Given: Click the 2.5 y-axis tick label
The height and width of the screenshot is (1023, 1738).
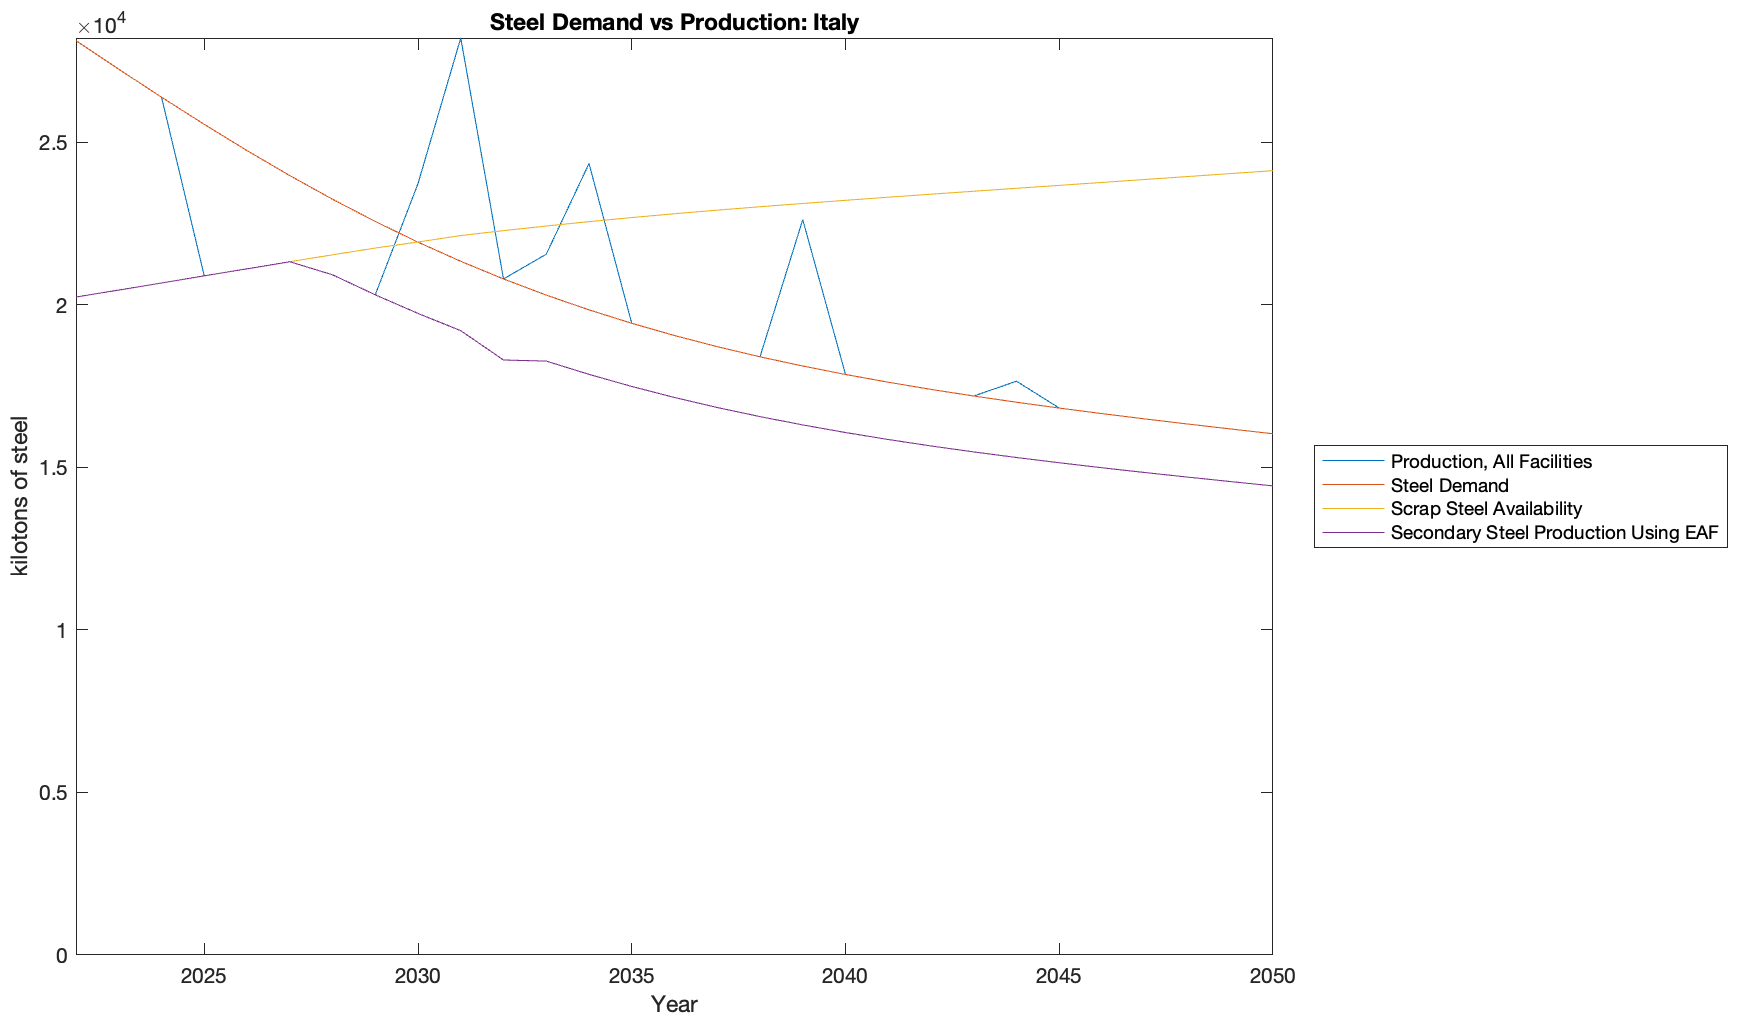Looking at the screenshot, I should (x=52, y=143).
